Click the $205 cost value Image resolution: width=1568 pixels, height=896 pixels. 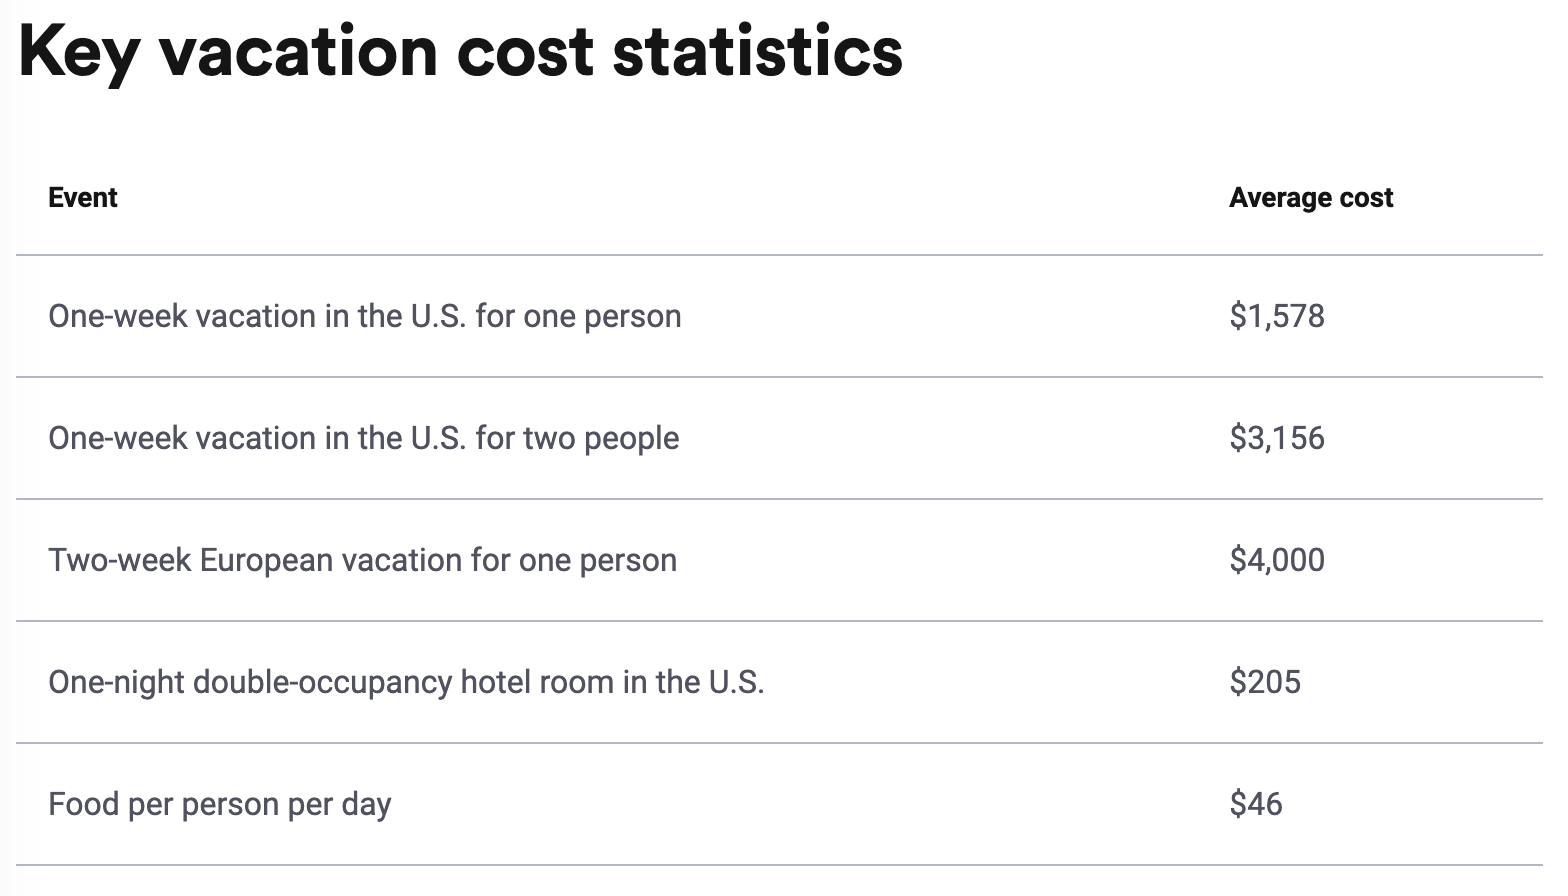pyautogui.click(x=1265, y=682)
